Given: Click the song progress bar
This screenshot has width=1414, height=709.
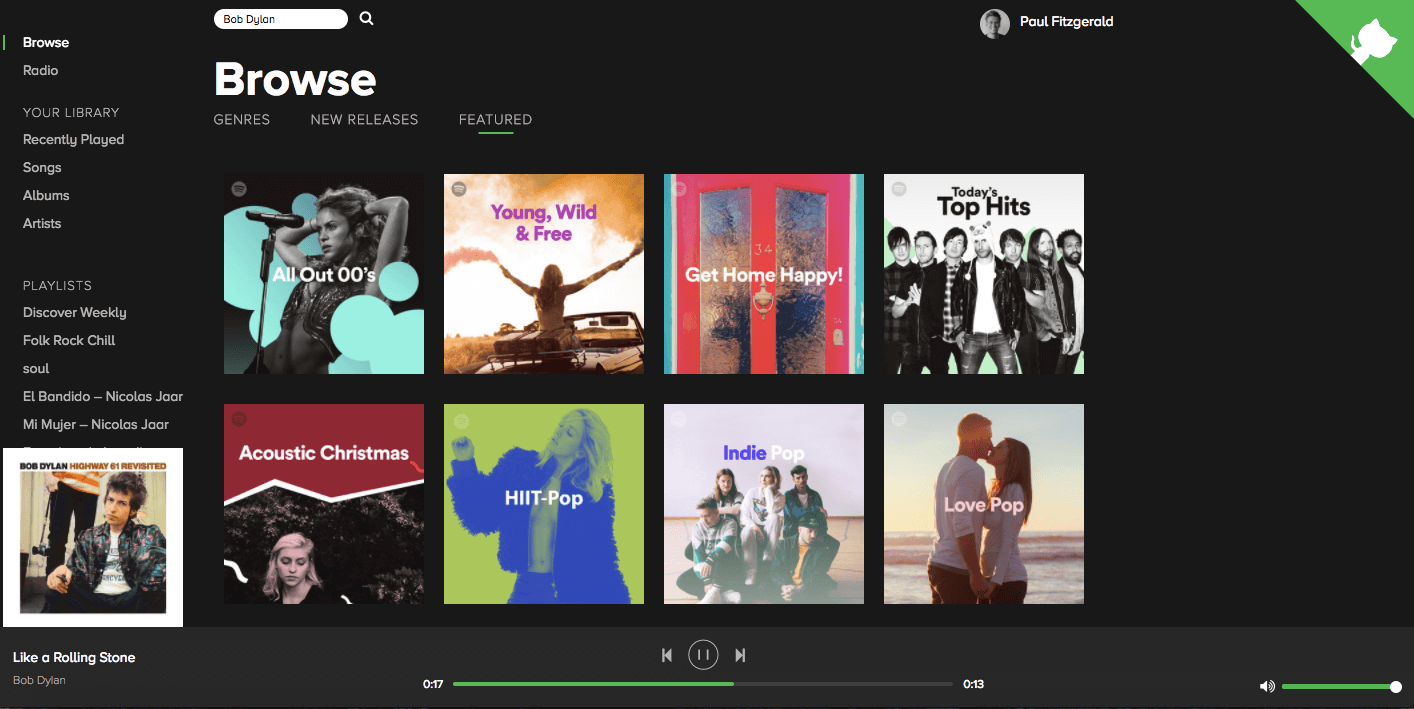Looking at the screenshot, I should [x=703, y=684].
